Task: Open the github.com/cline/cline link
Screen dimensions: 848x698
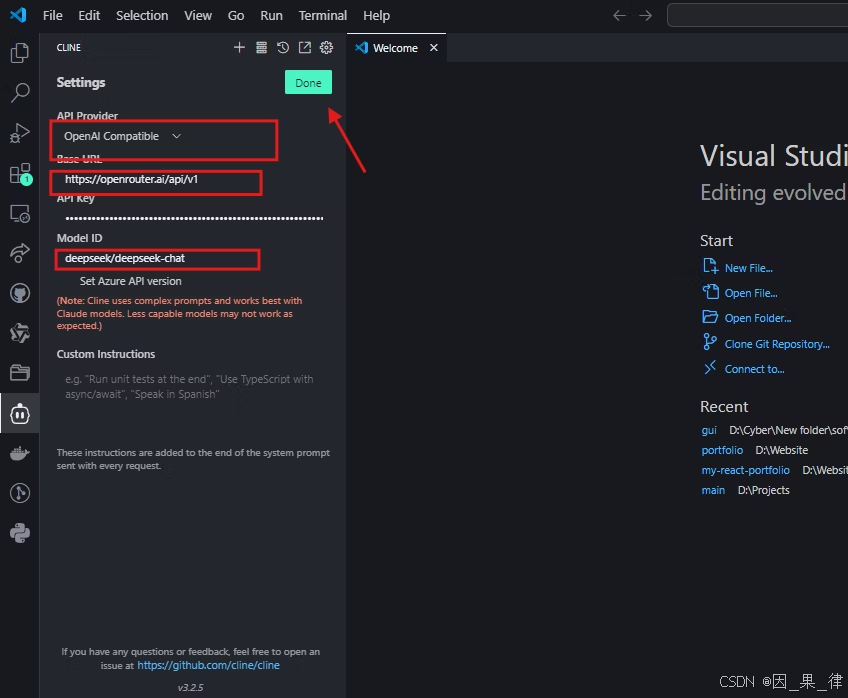Action: point(208,665)
